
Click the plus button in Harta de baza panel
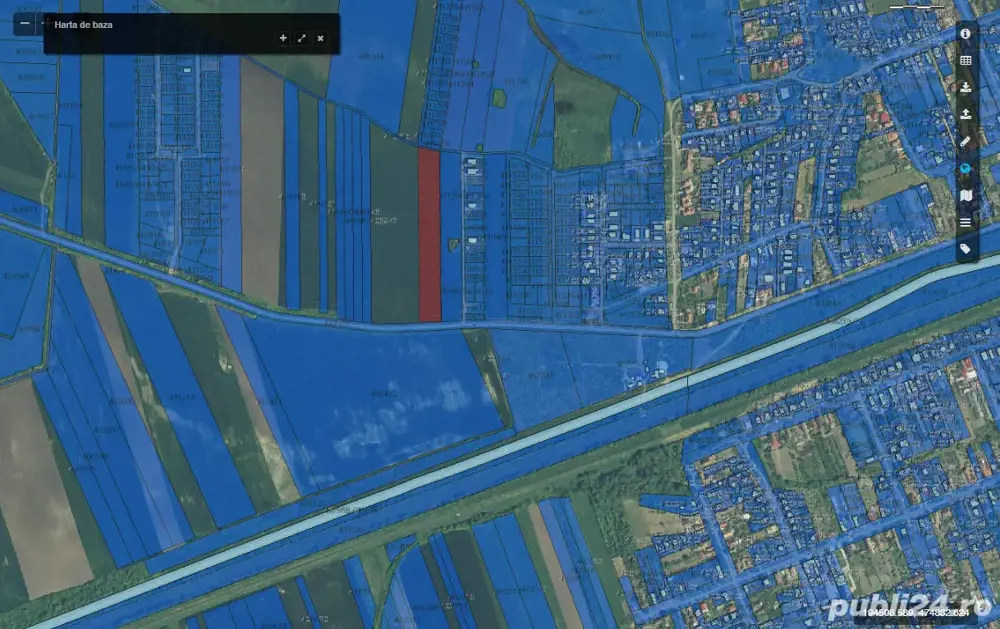[x=283, y=38]
